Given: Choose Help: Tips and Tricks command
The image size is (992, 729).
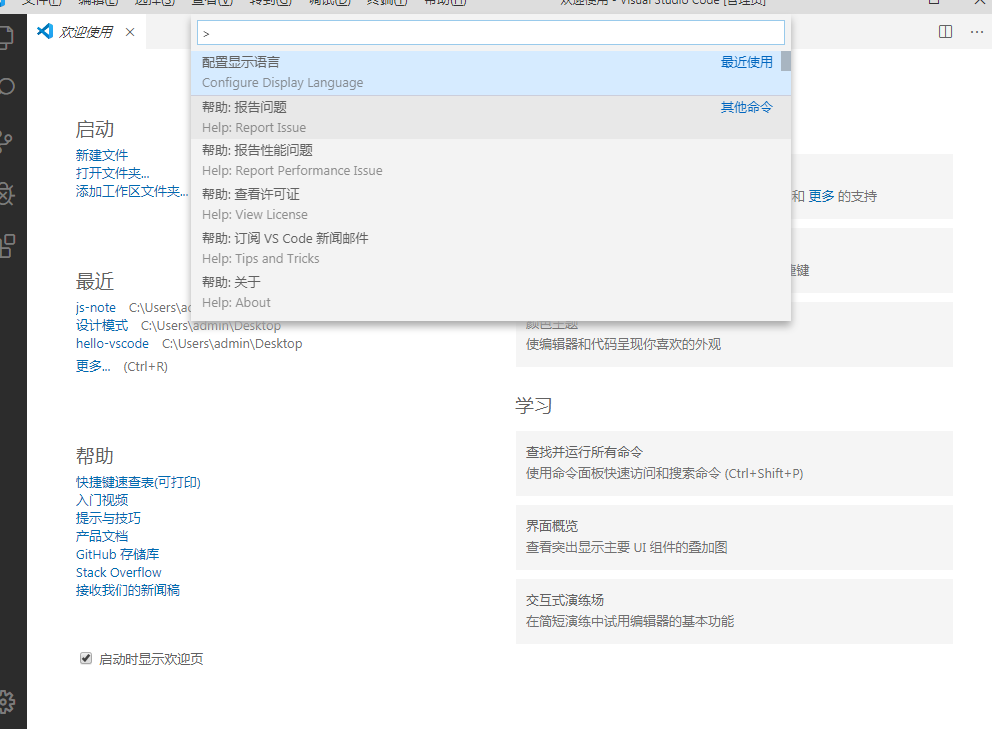Looking at the screenshot, I should click(491, 248).
